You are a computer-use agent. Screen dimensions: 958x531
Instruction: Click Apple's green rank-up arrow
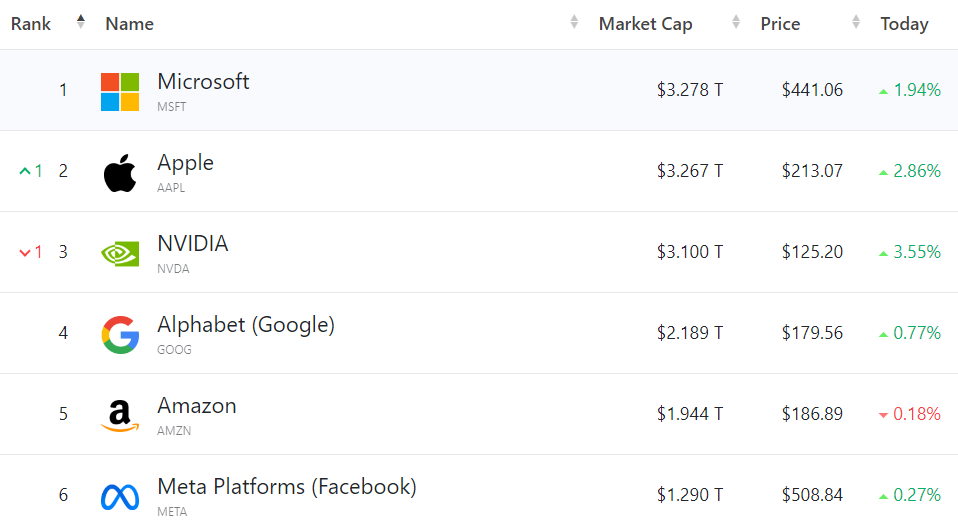[x=25, y=171]
